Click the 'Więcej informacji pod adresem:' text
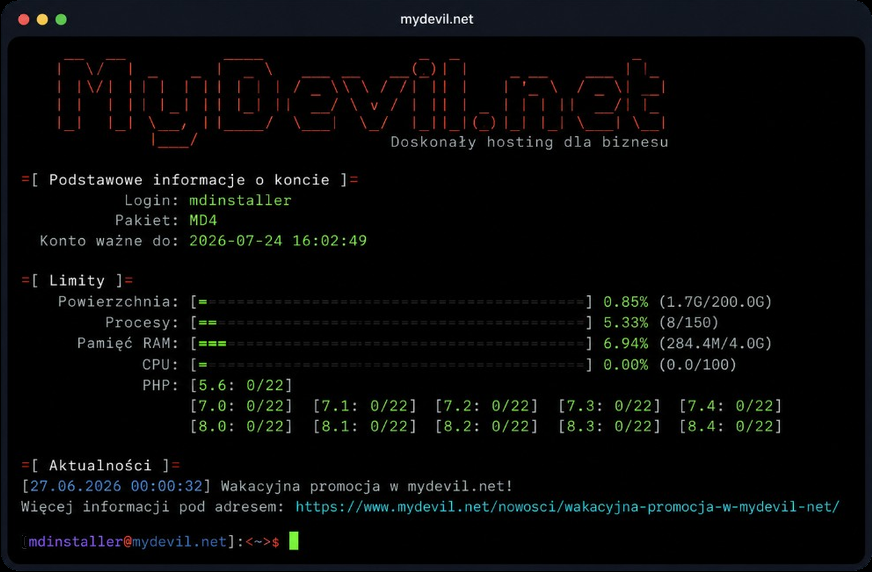Image resolution: width=872 pixels, height=572 pixels. (153, 507)
